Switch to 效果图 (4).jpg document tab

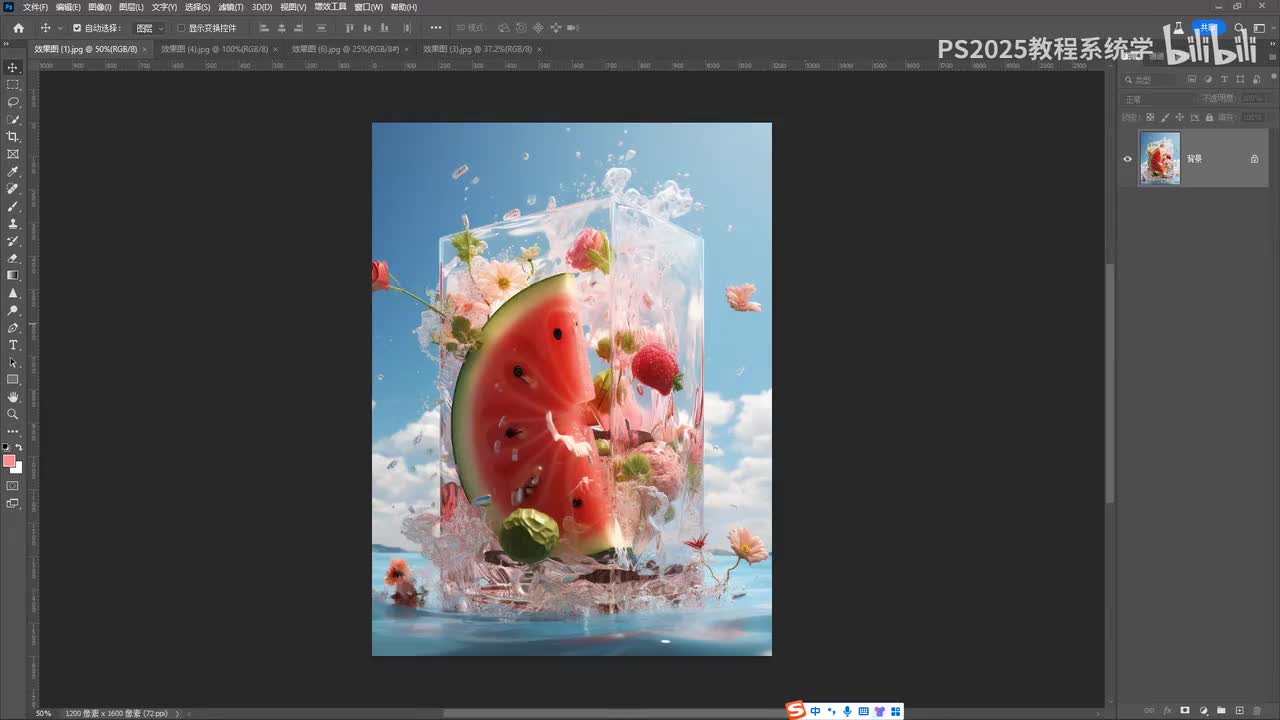tap(214, 48)
